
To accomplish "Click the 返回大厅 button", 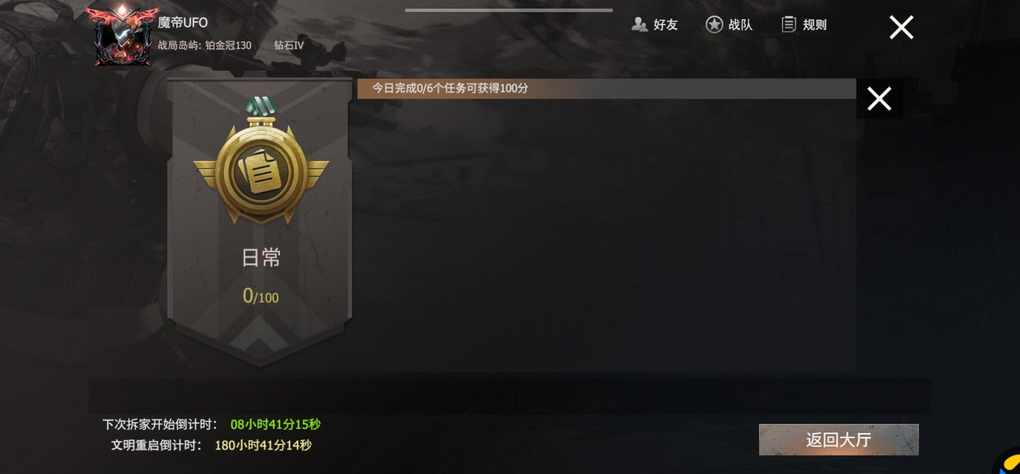I will coord(839,440).
